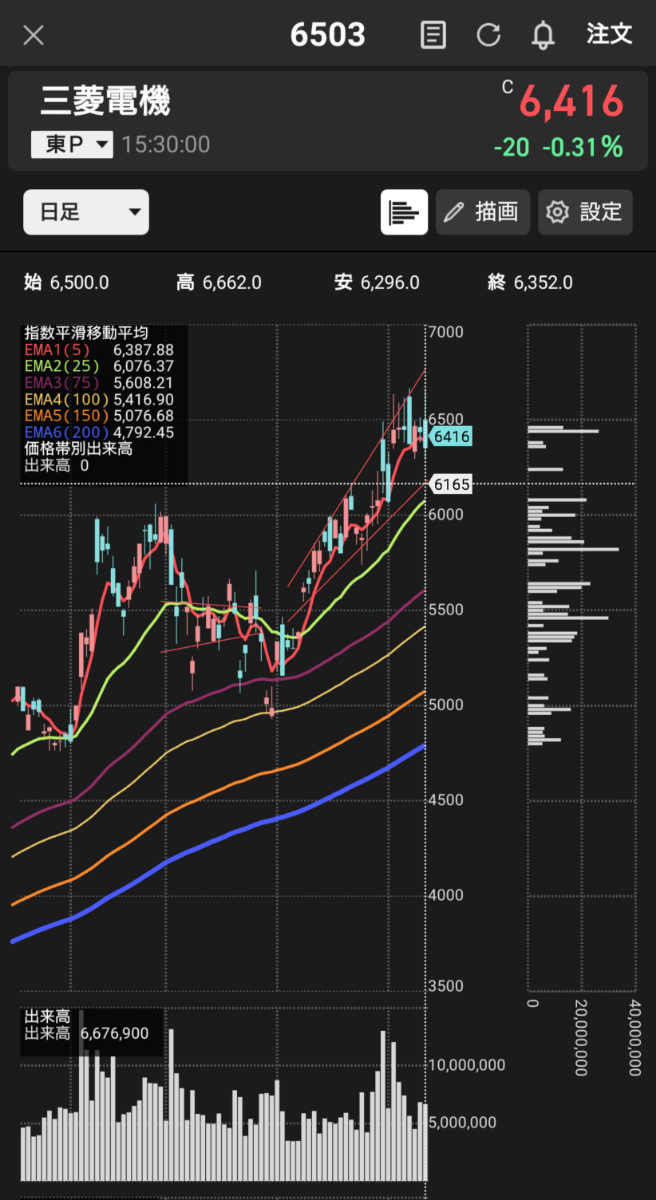Select the close price 終 6,352.0

point(530,283)
